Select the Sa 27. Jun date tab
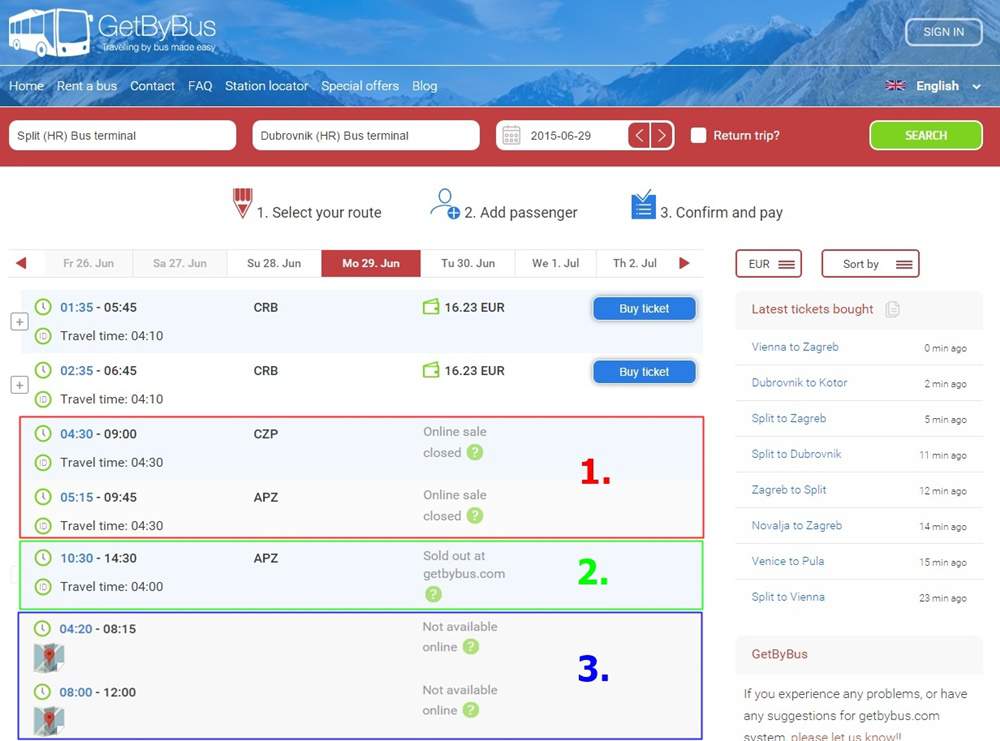 click(x=180, y=263)
